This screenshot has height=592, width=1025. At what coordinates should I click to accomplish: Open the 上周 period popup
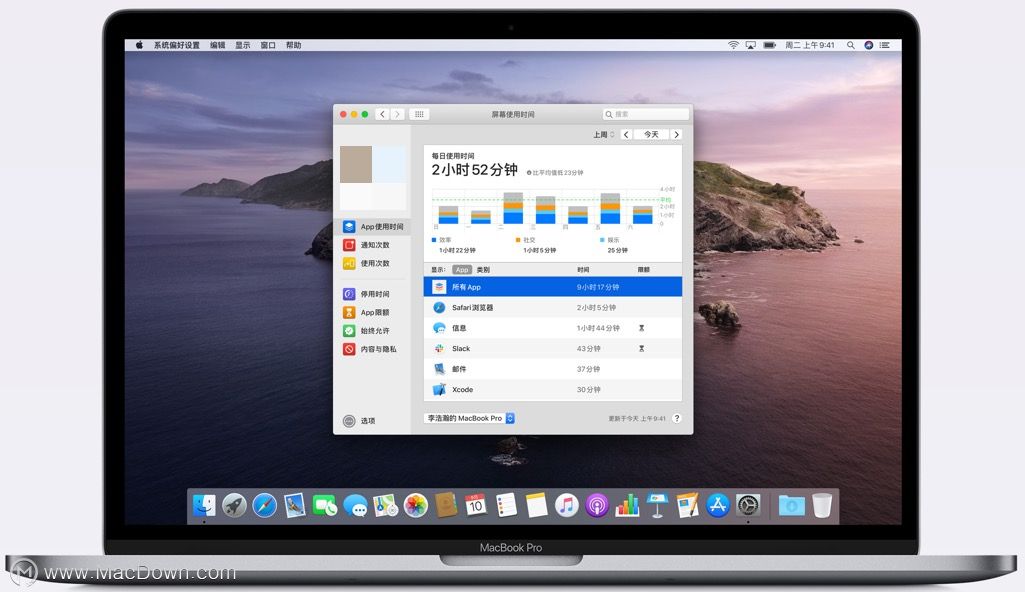pyautogui.click(x=603, y=135)
